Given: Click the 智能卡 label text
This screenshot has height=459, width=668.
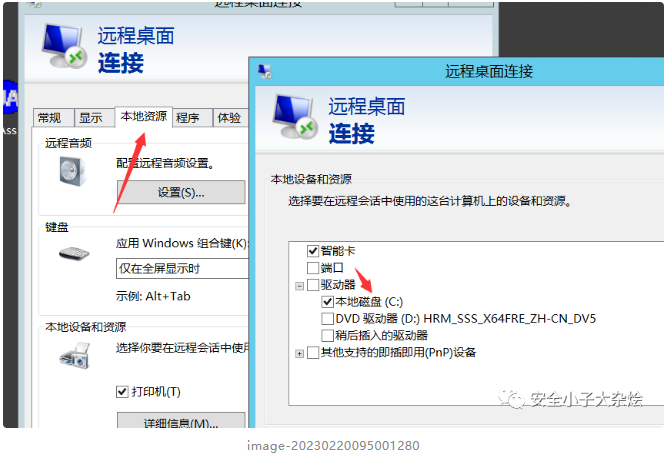Looking at the screenshot, I should 338,251.
